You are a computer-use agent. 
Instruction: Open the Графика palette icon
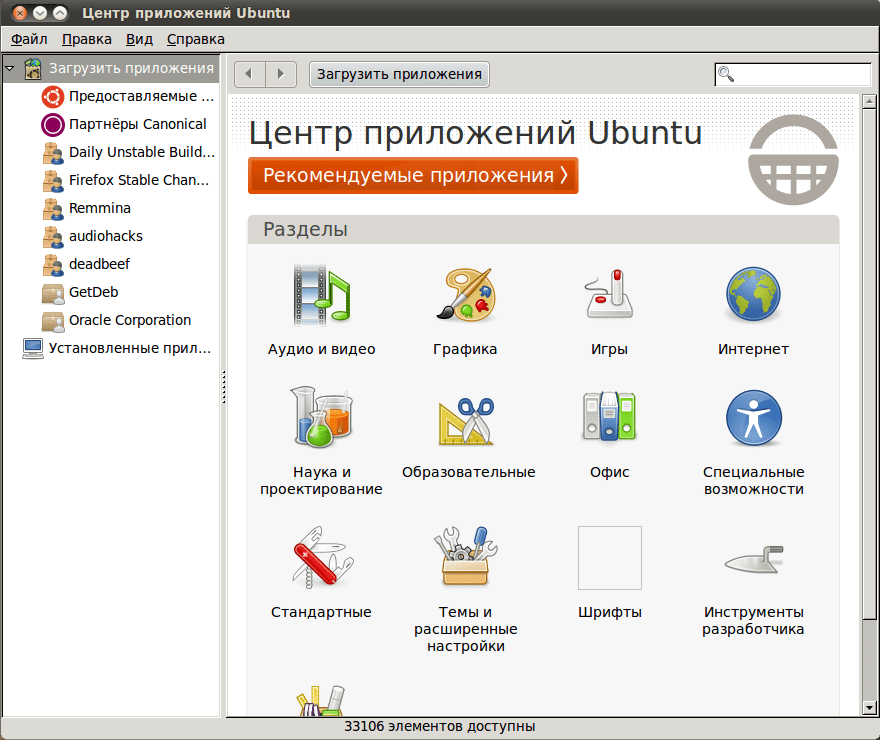click(466, 295)
